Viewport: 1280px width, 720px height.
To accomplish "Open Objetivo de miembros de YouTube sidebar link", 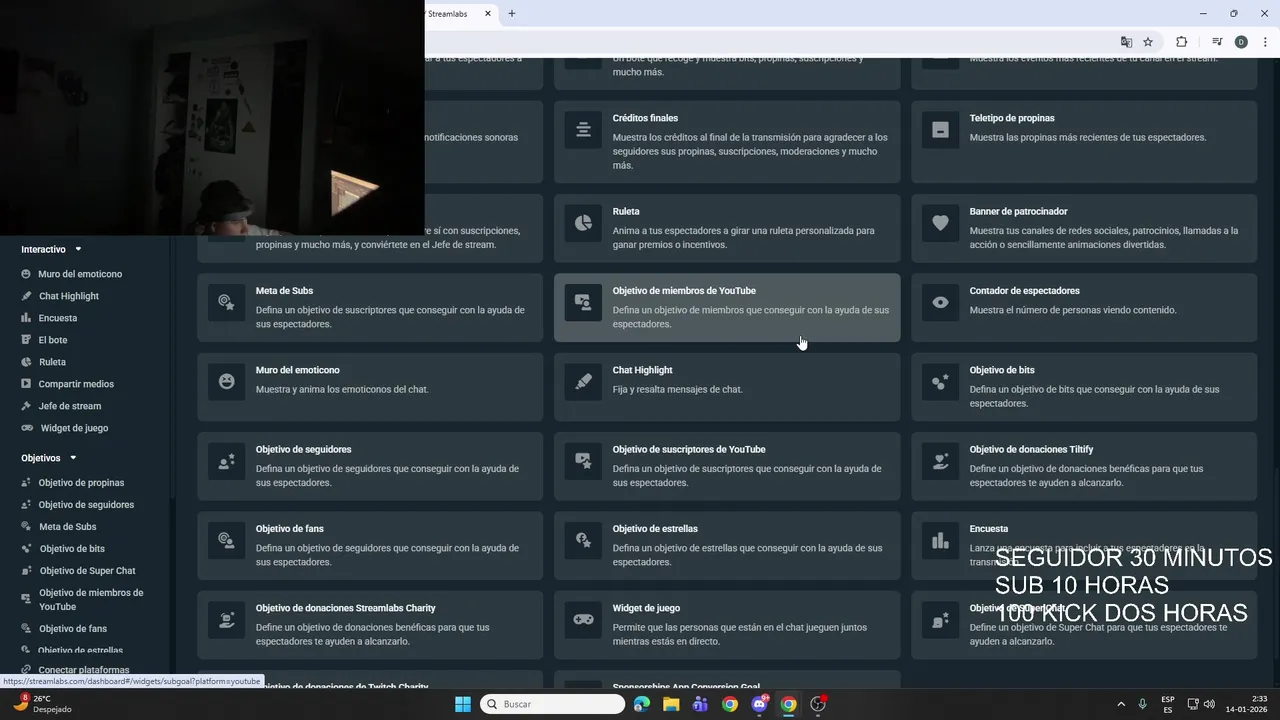I will point(83,599).
